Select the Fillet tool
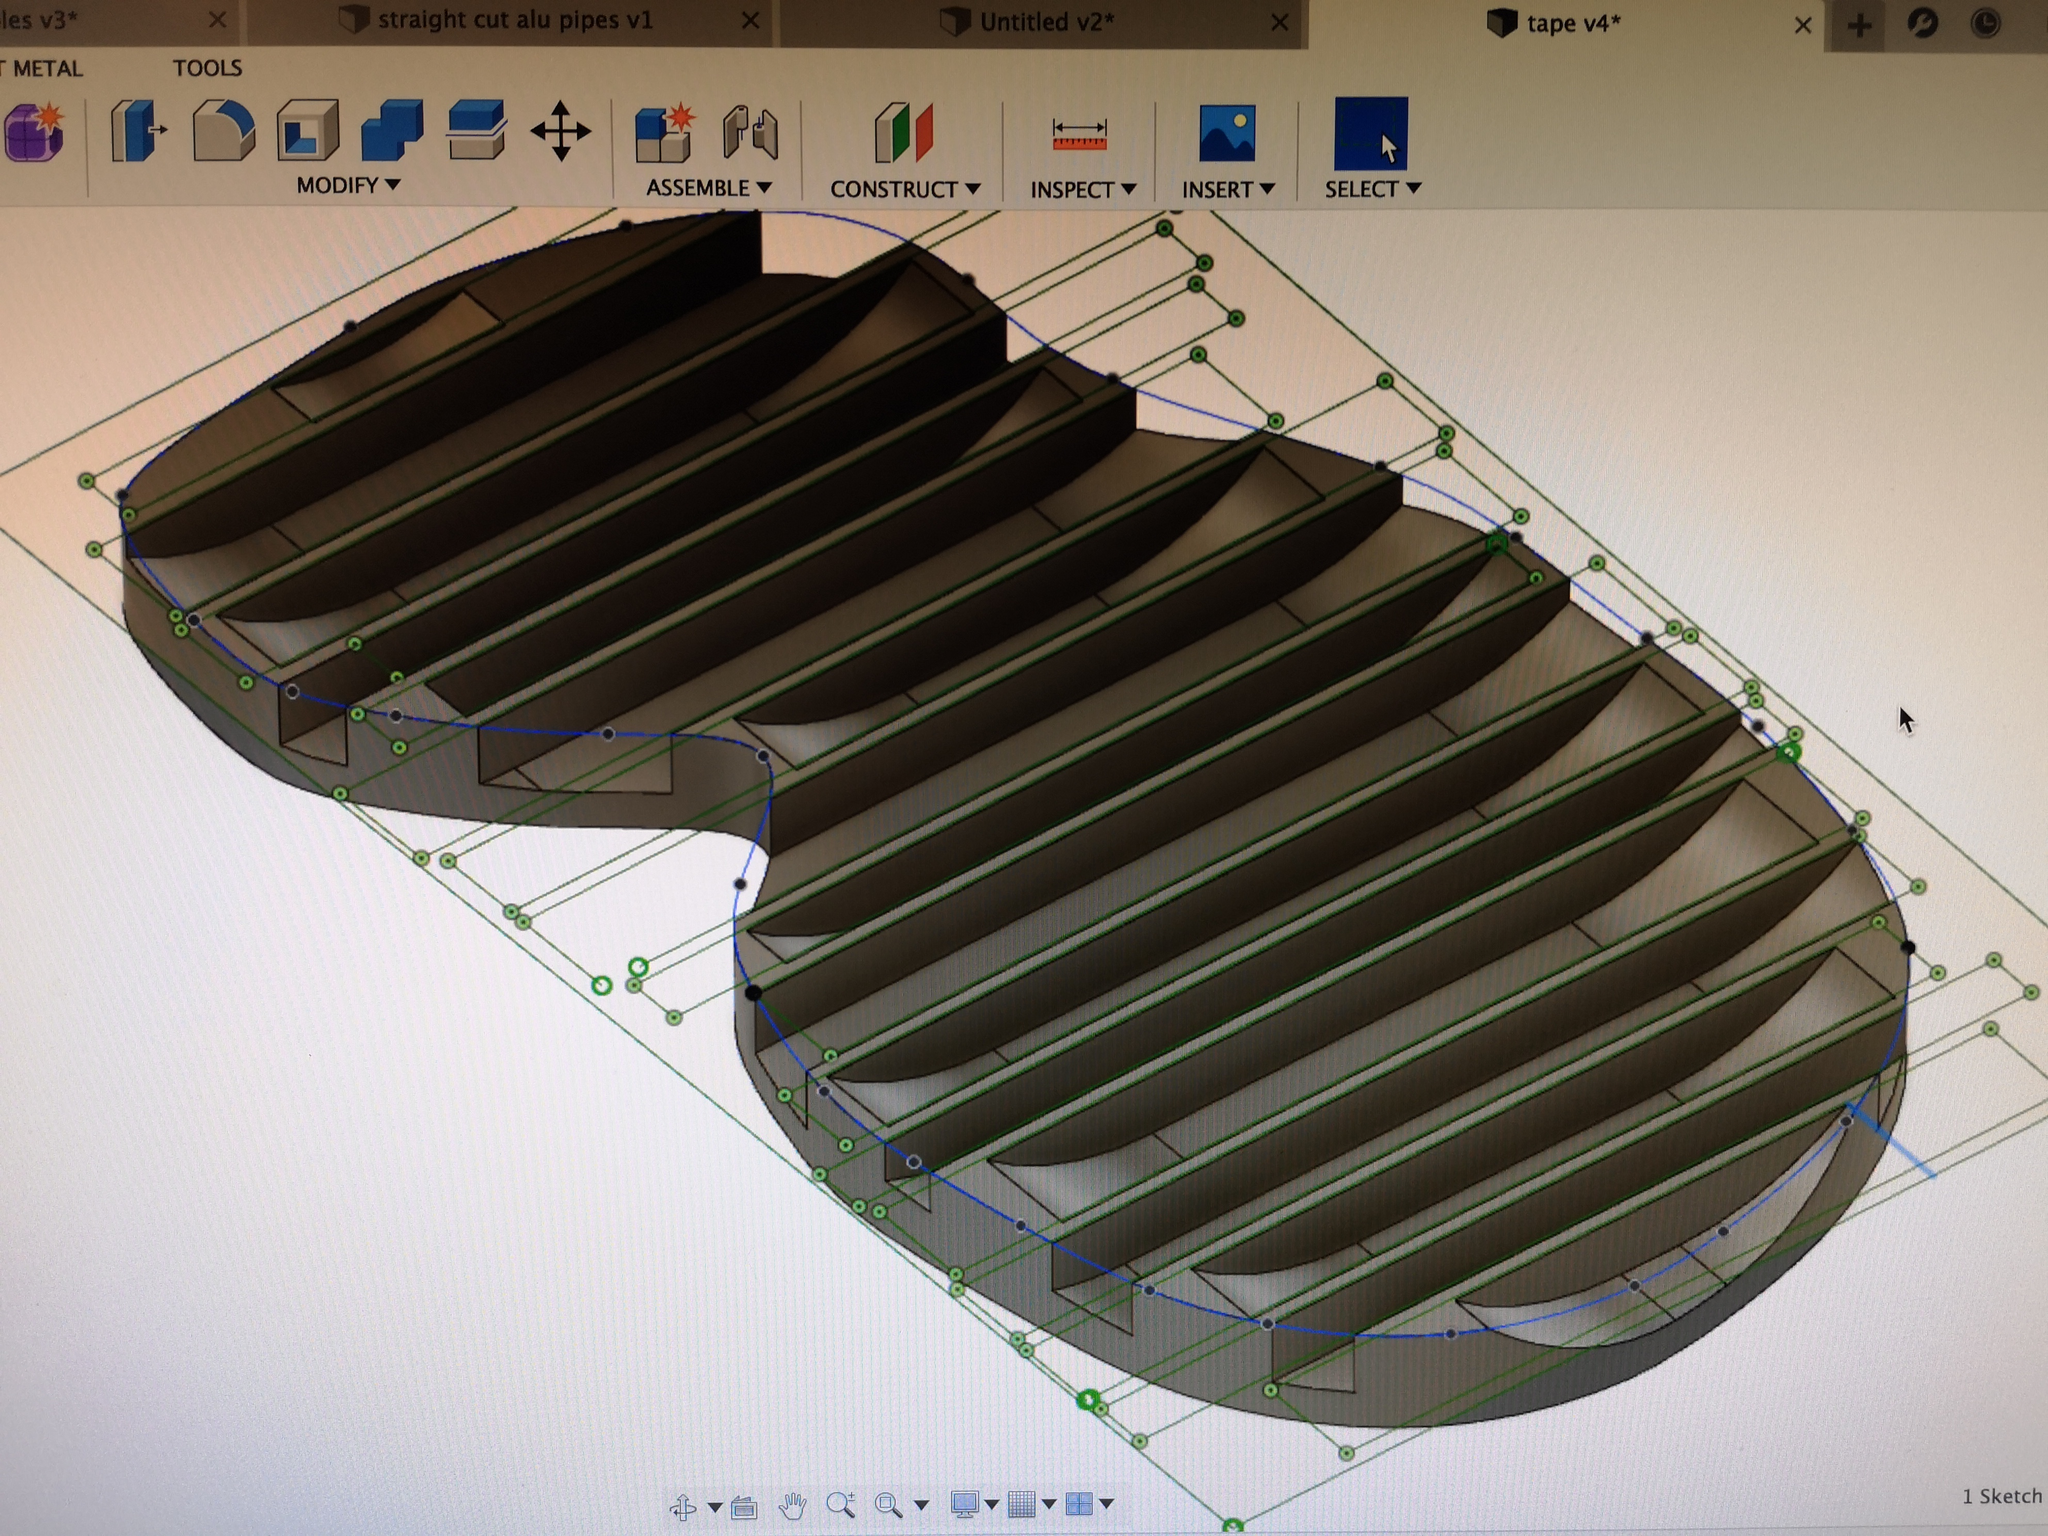The width and height of the screenshot is (2048, 1536). click(x=222, y=131)
